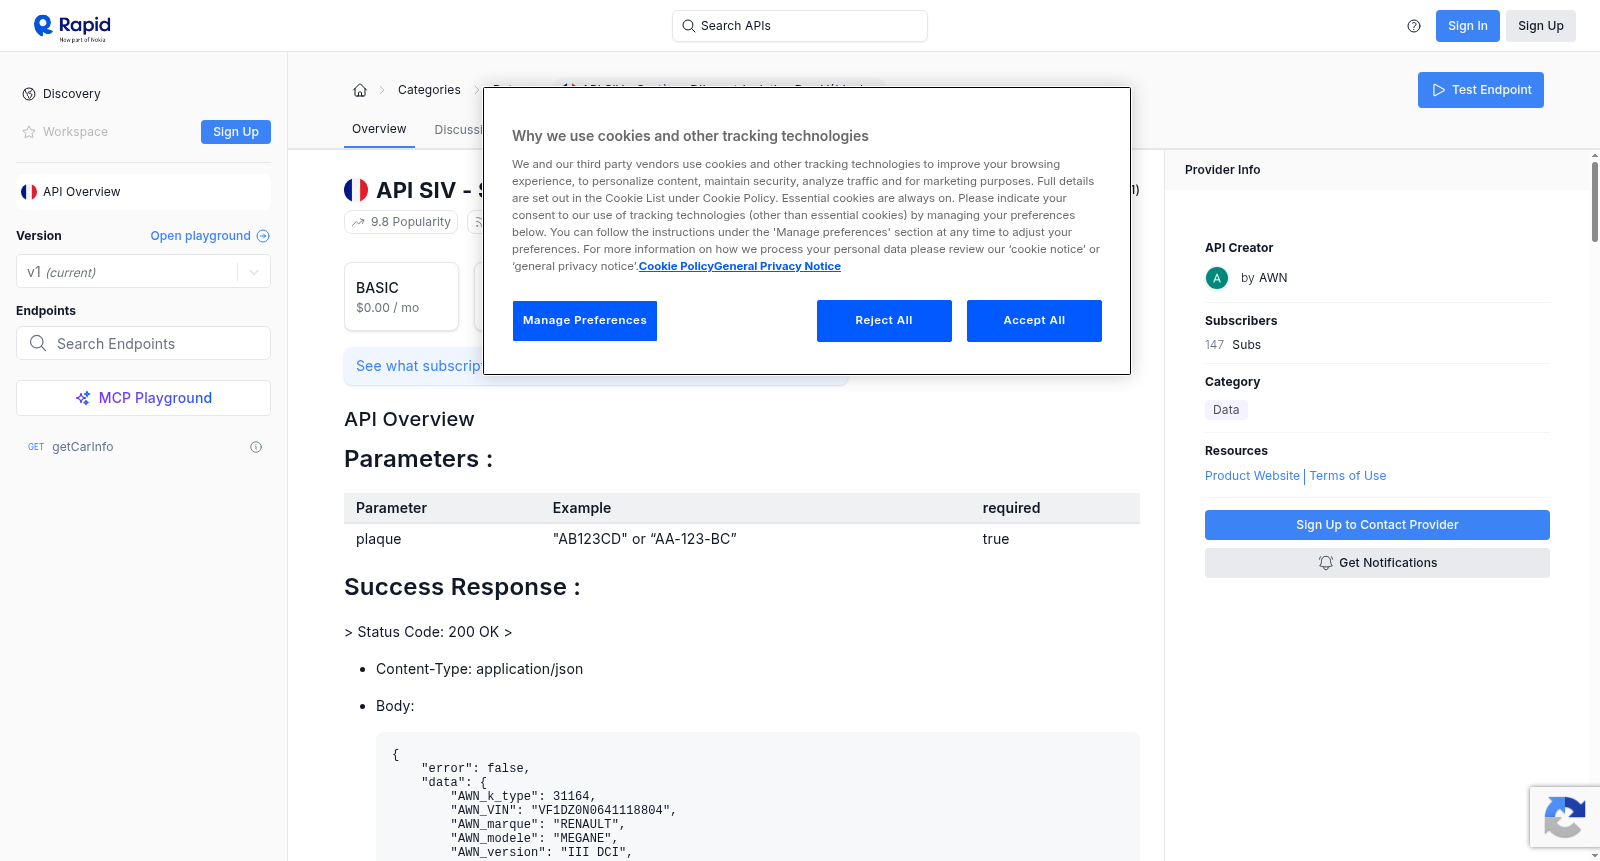Open the General Privacy Notice link
This screenshot has width=1600, height=861.
click(x=777, y=266)
